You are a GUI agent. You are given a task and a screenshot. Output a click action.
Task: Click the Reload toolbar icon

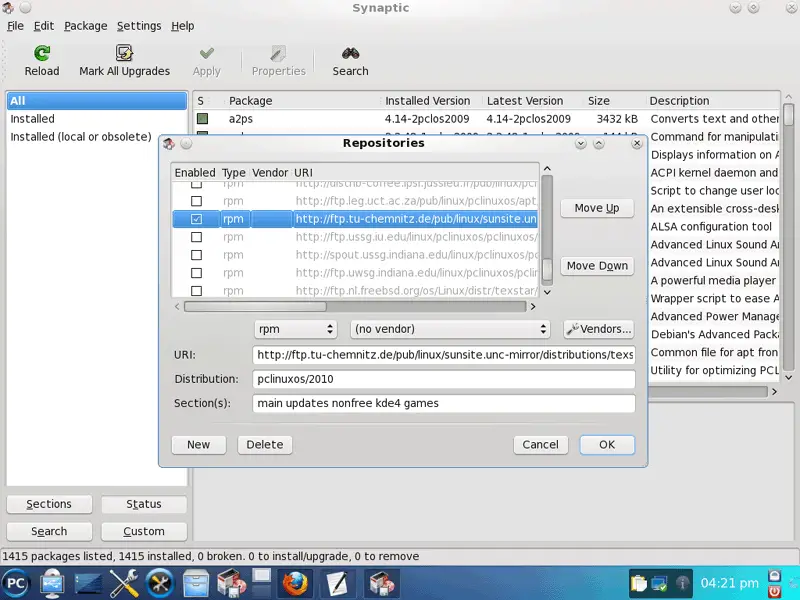click(x=42, y=53)
